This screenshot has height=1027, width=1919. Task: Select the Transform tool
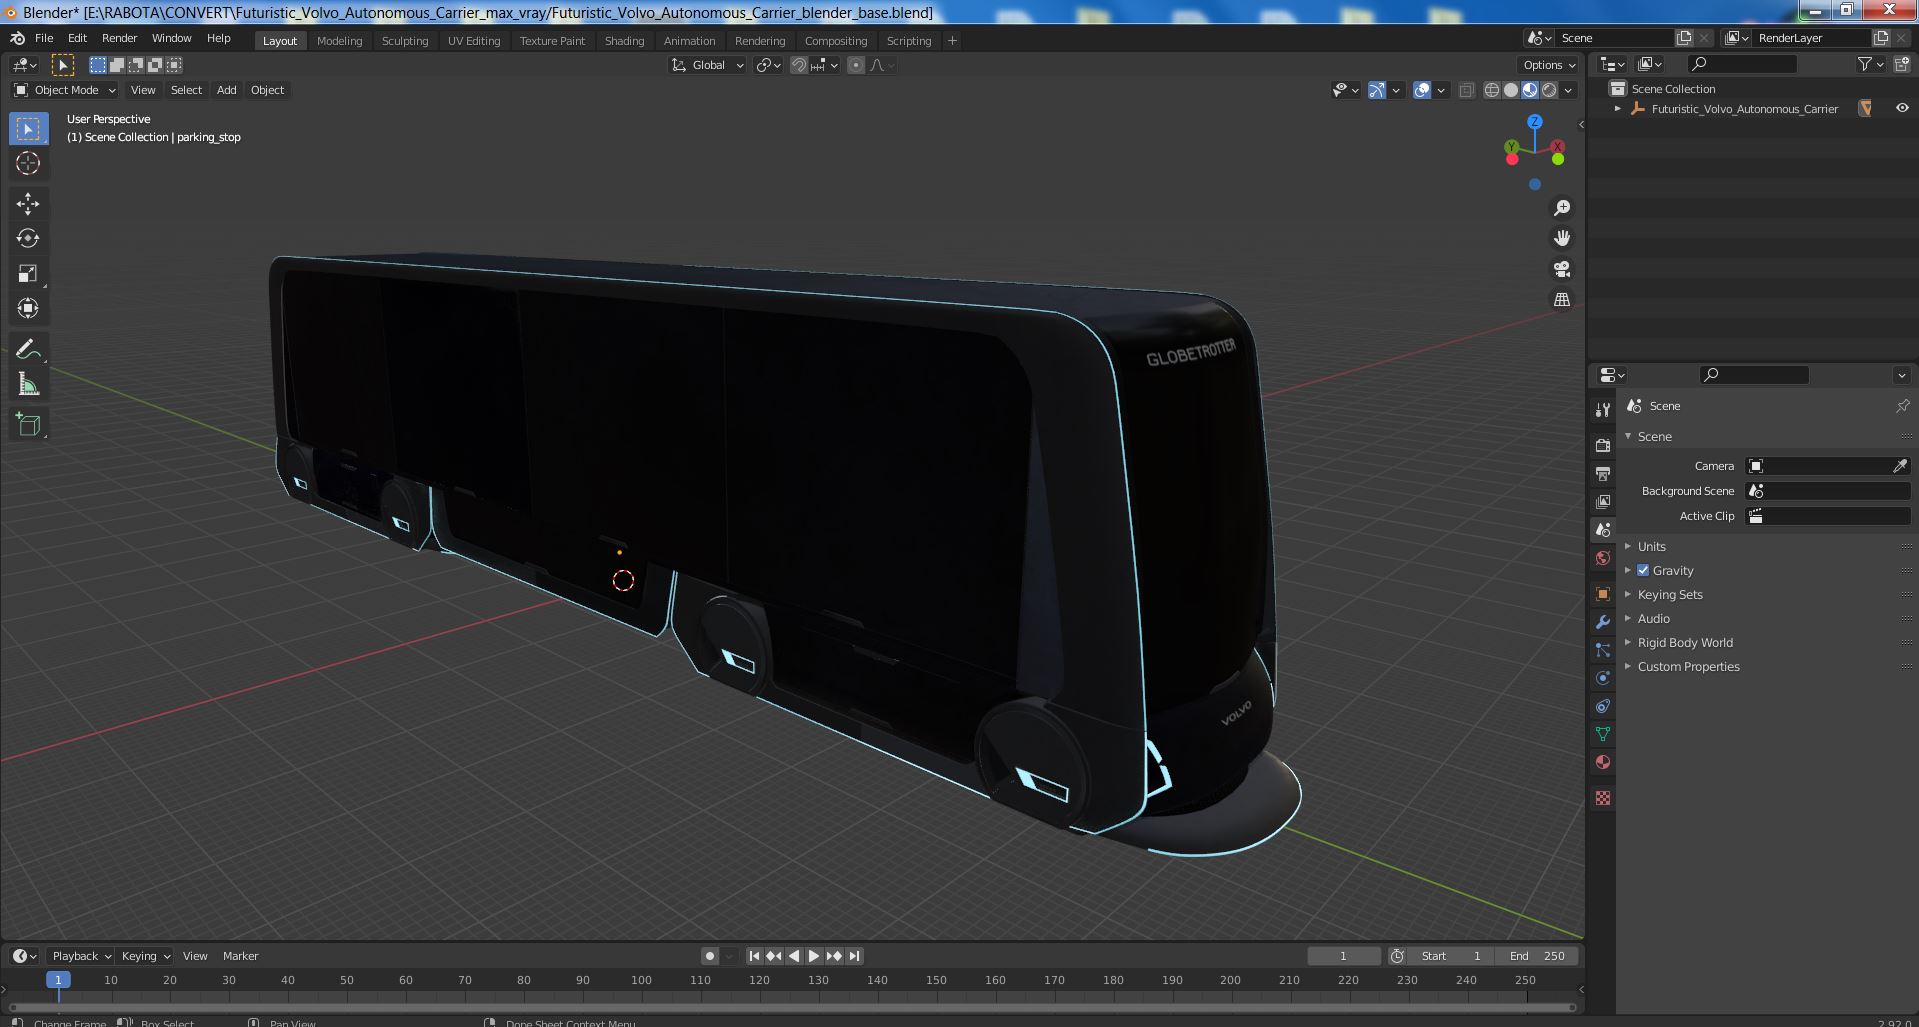pos(28,308)
